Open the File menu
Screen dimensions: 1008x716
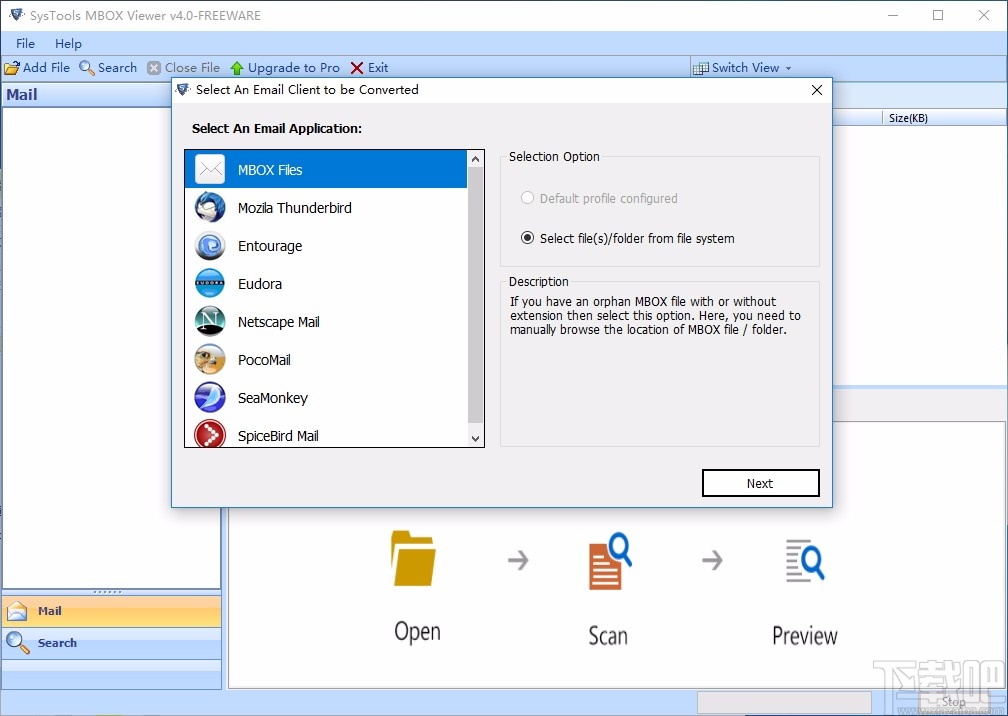tap(24, 43)
